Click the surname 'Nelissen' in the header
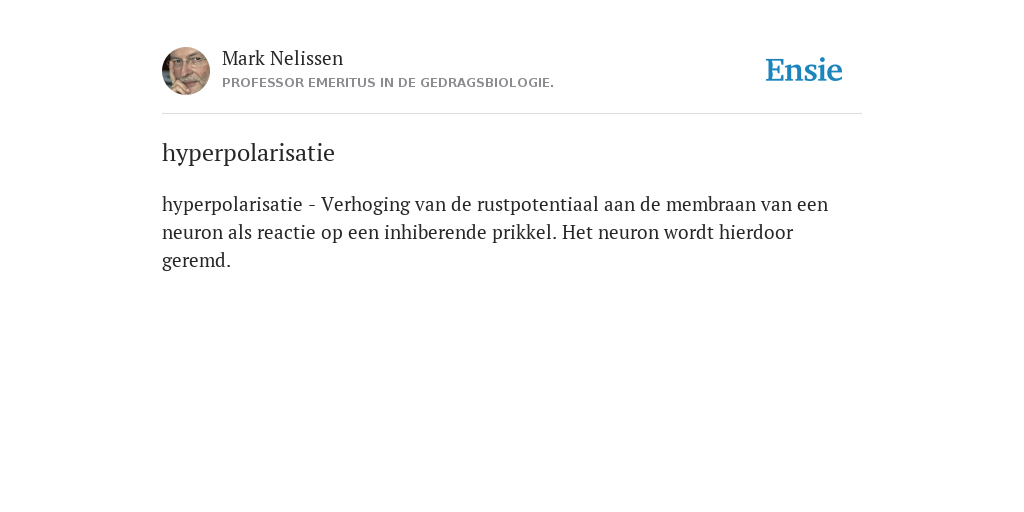Viewport: 1024px width, 512px height. (x=306, y=58)
